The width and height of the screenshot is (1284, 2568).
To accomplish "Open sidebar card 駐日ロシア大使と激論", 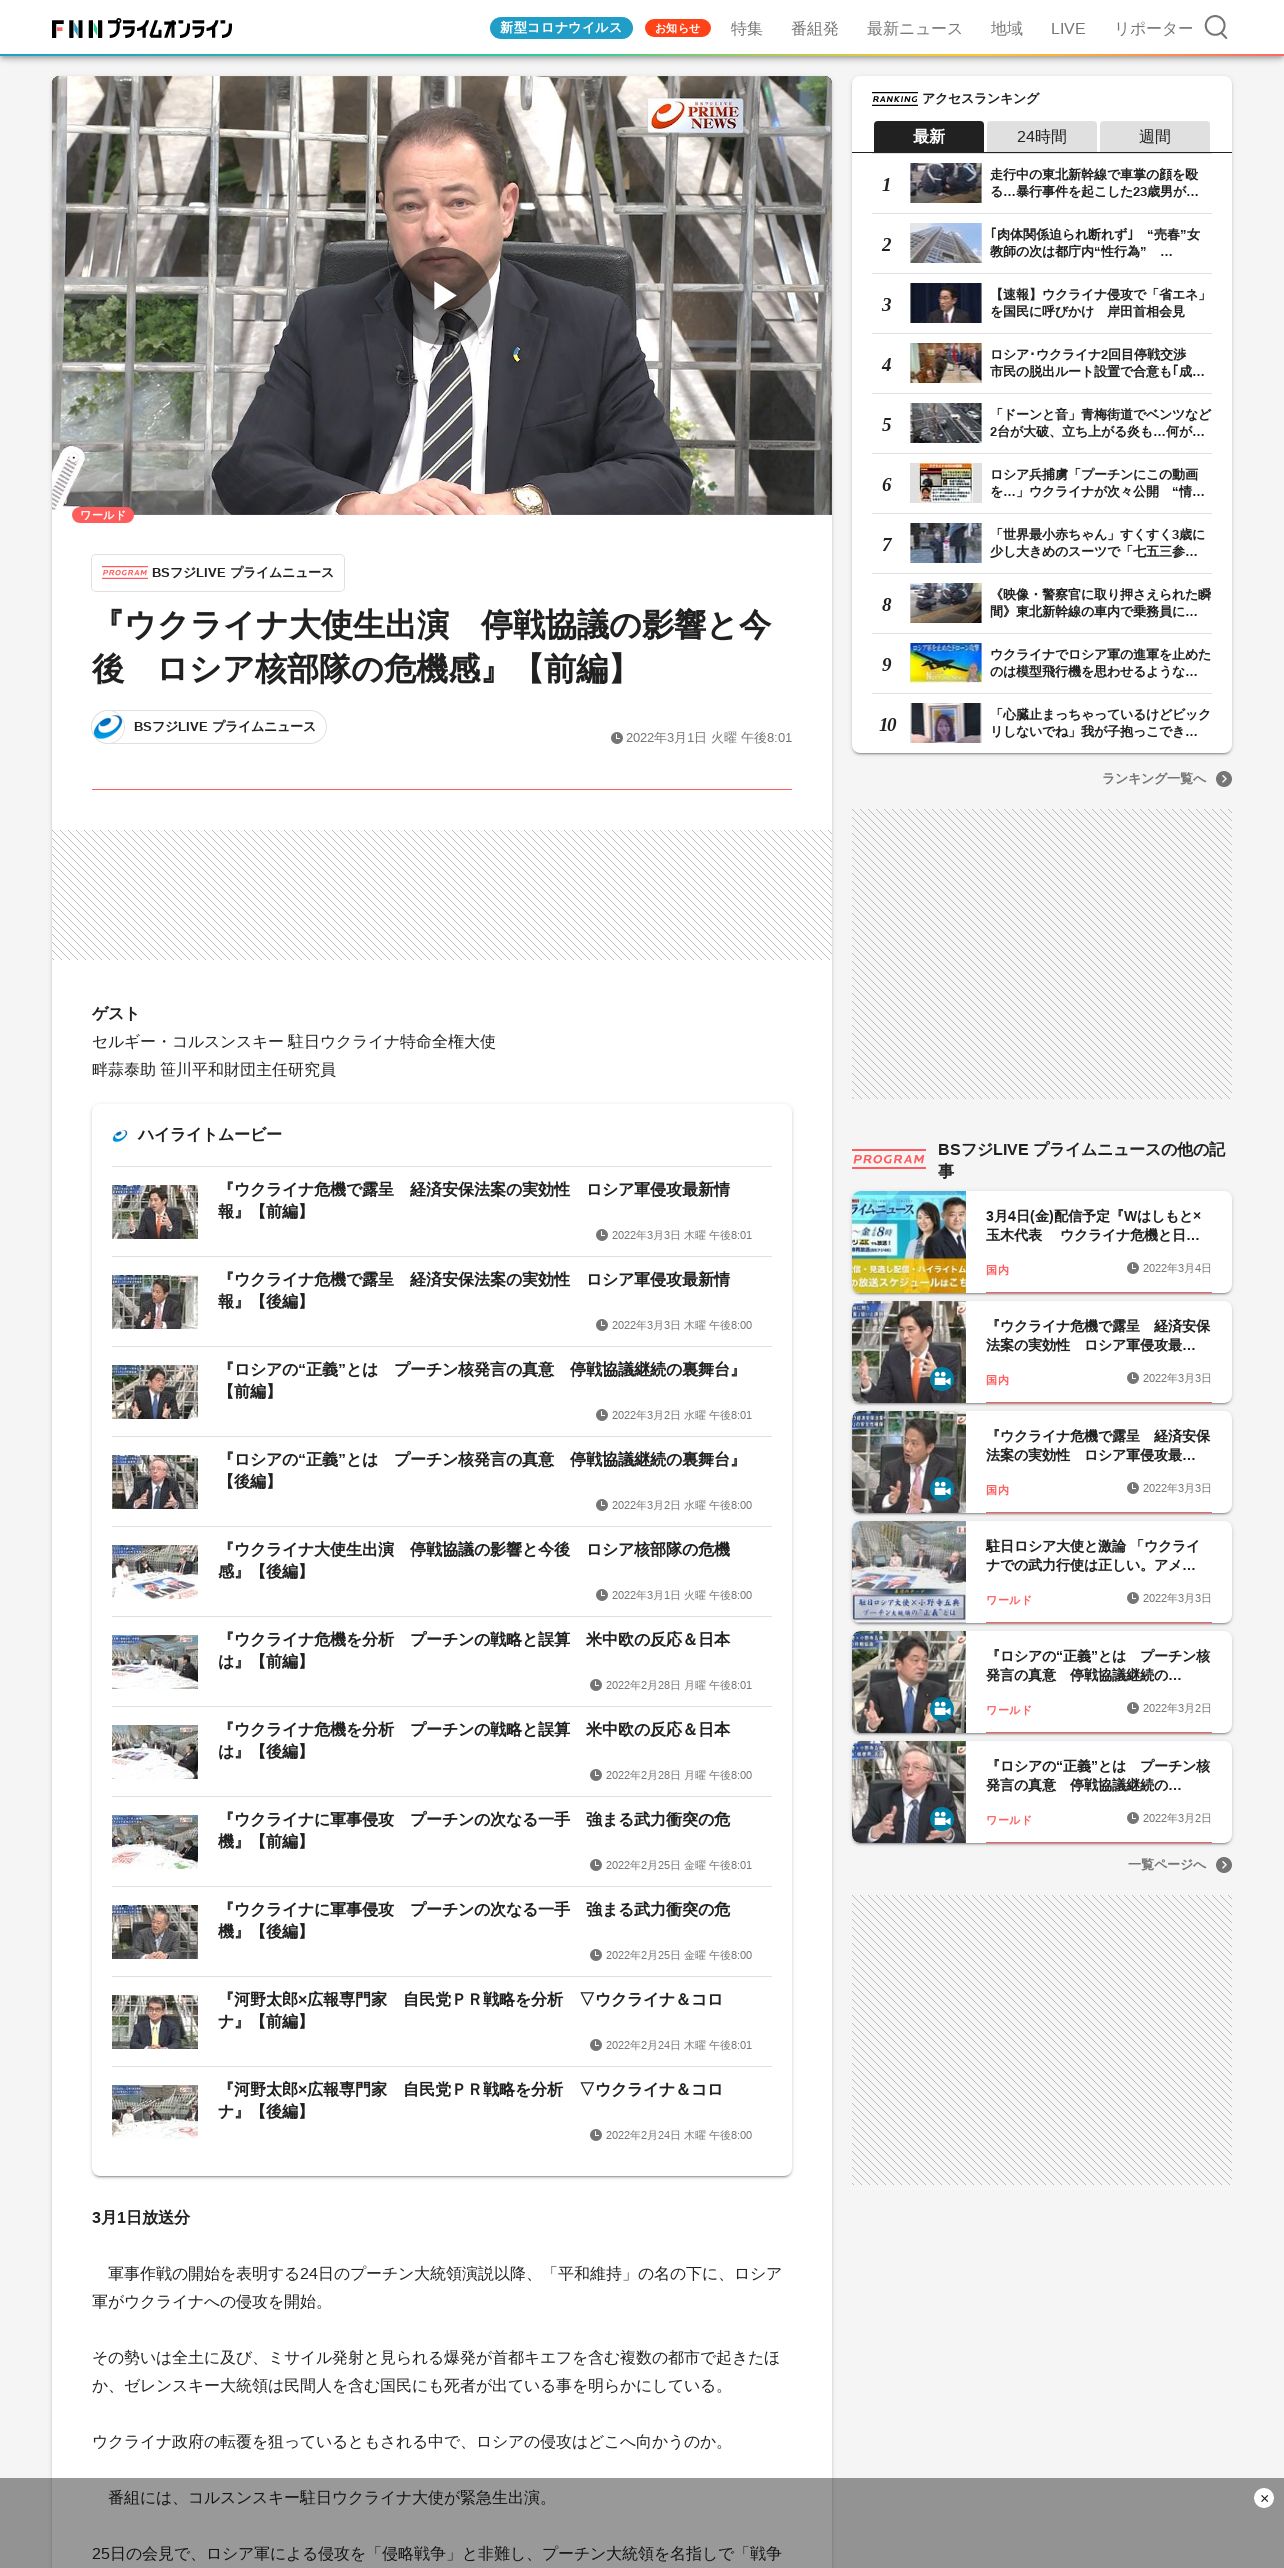I will pyautogui.click(x=1042, y=1572).
